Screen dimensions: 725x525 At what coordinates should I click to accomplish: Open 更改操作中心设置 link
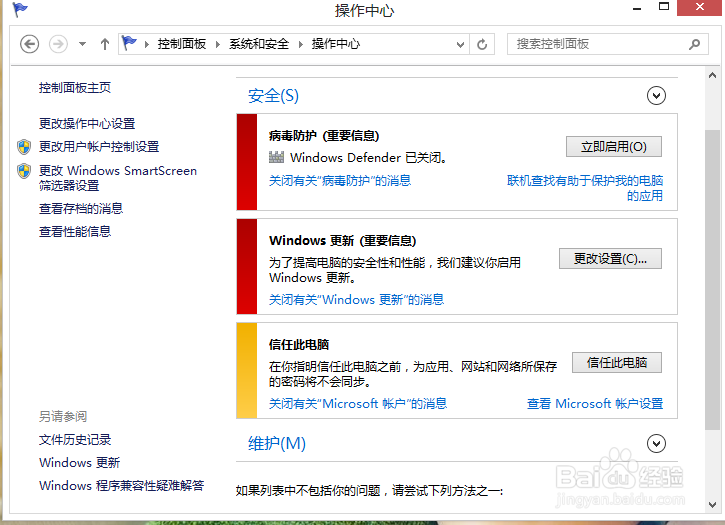[87, 124]
